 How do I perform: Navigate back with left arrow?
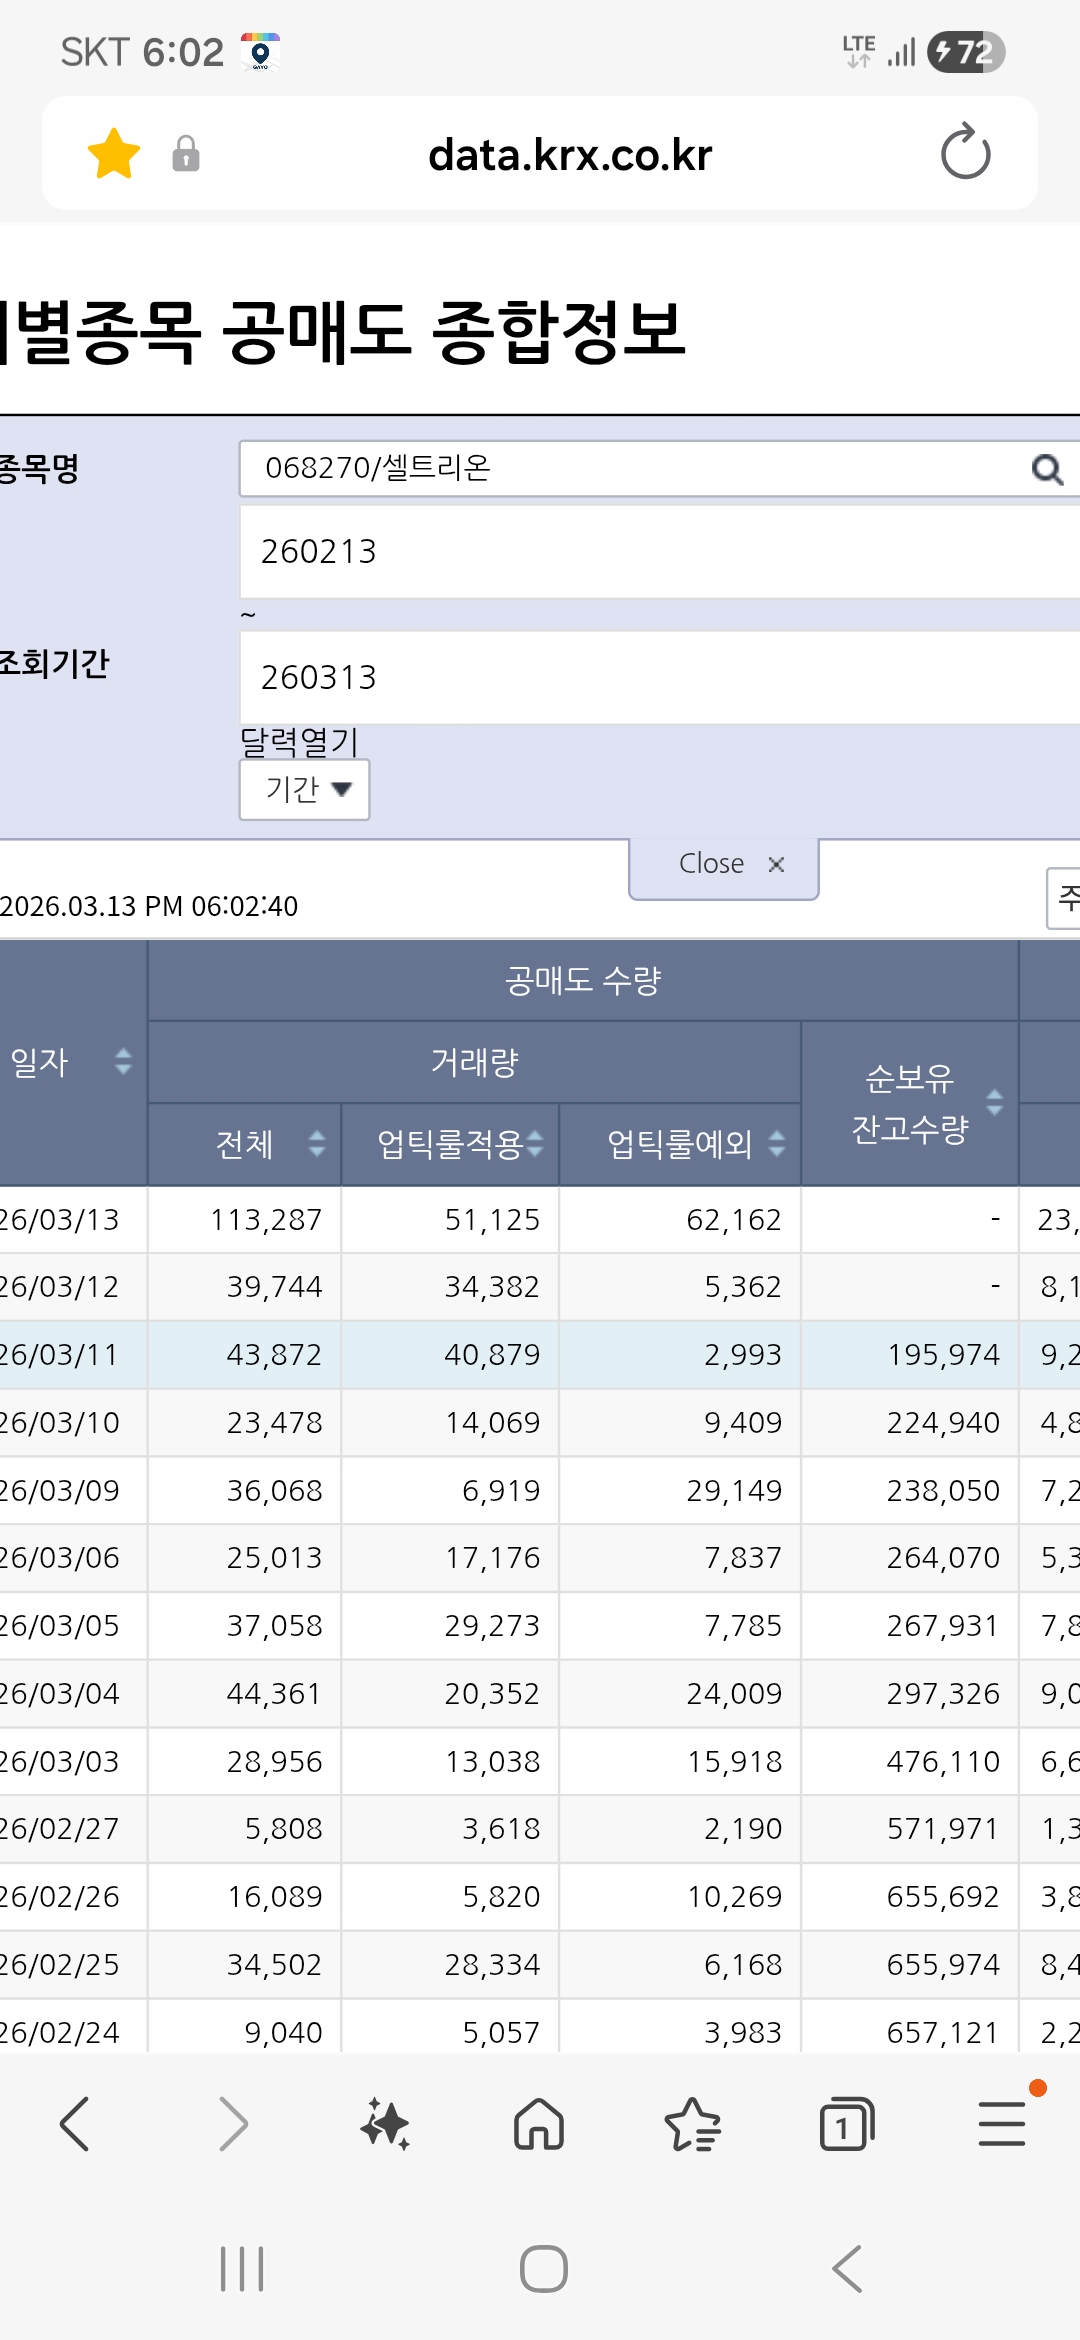pyautogui.click(x=75, y=2124)
